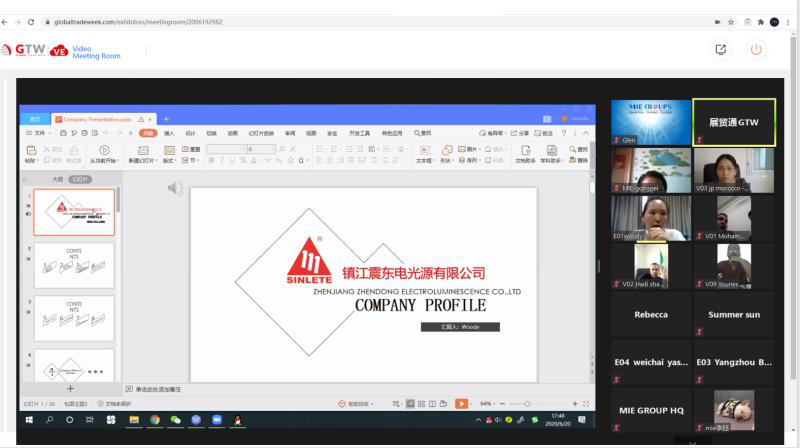Toggle bold formatting in WPS toolbar
Viewport: 800px width, 448px height.
point(211,160)
